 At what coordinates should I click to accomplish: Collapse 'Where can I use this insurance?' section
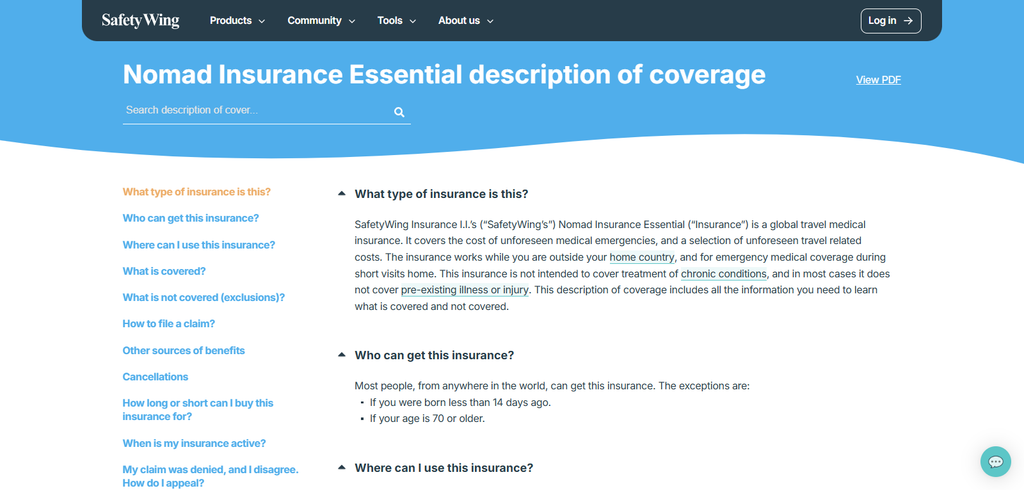tap(342, 468)
